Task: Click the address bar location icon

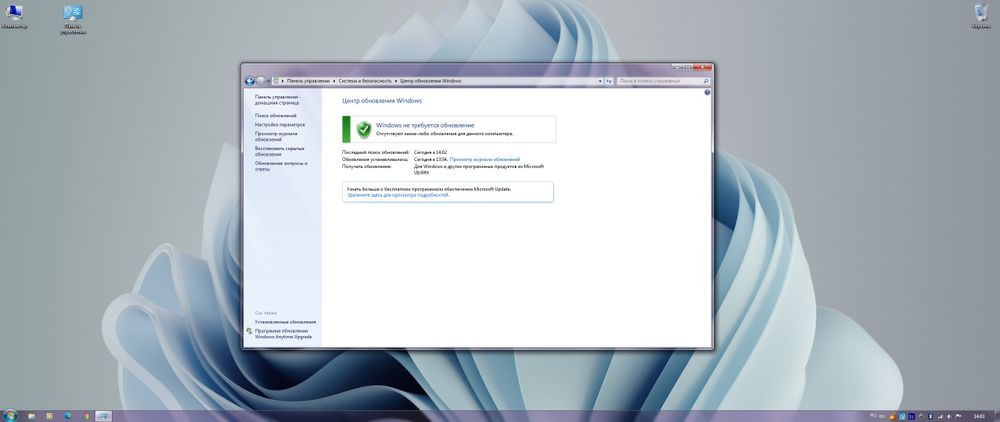Action: (x=276, y=81)
